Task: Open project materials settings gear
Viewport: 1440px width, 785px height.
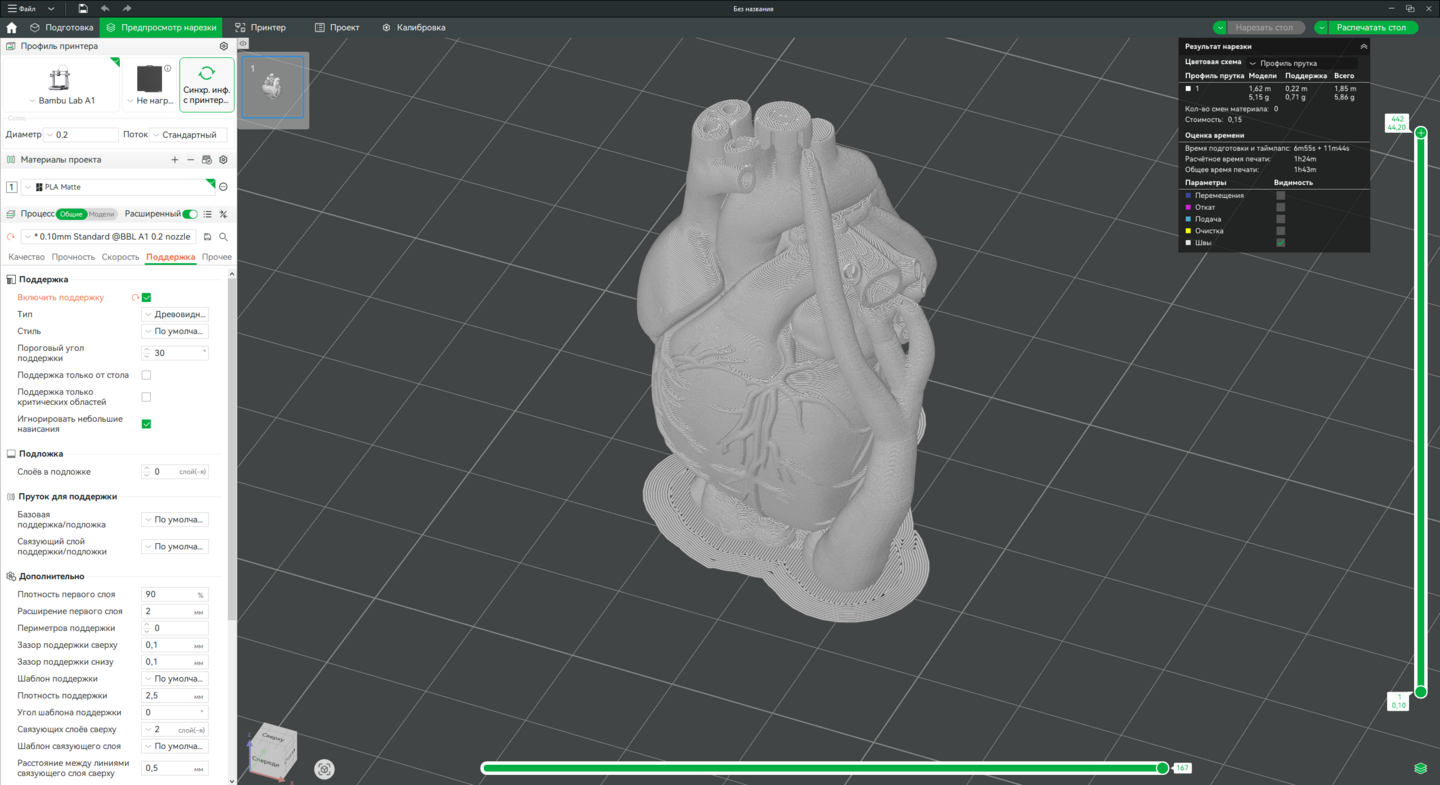Action: point(223,160)
